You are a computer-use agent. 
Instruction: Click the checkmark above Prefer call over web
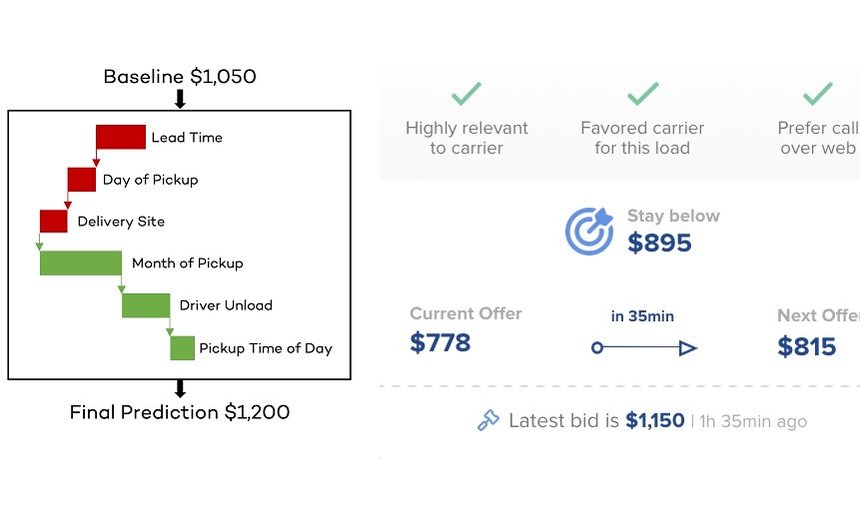818,94
